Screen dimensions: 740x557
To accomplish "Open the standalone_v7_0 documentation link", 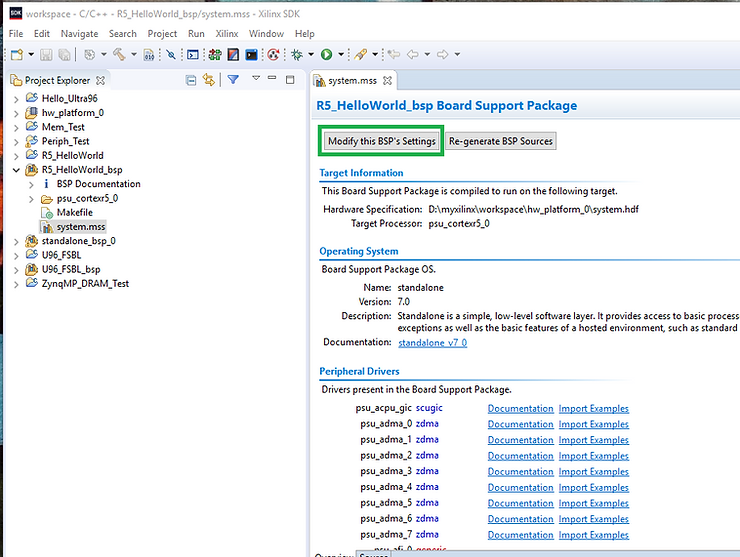I will tap(432, 343).
